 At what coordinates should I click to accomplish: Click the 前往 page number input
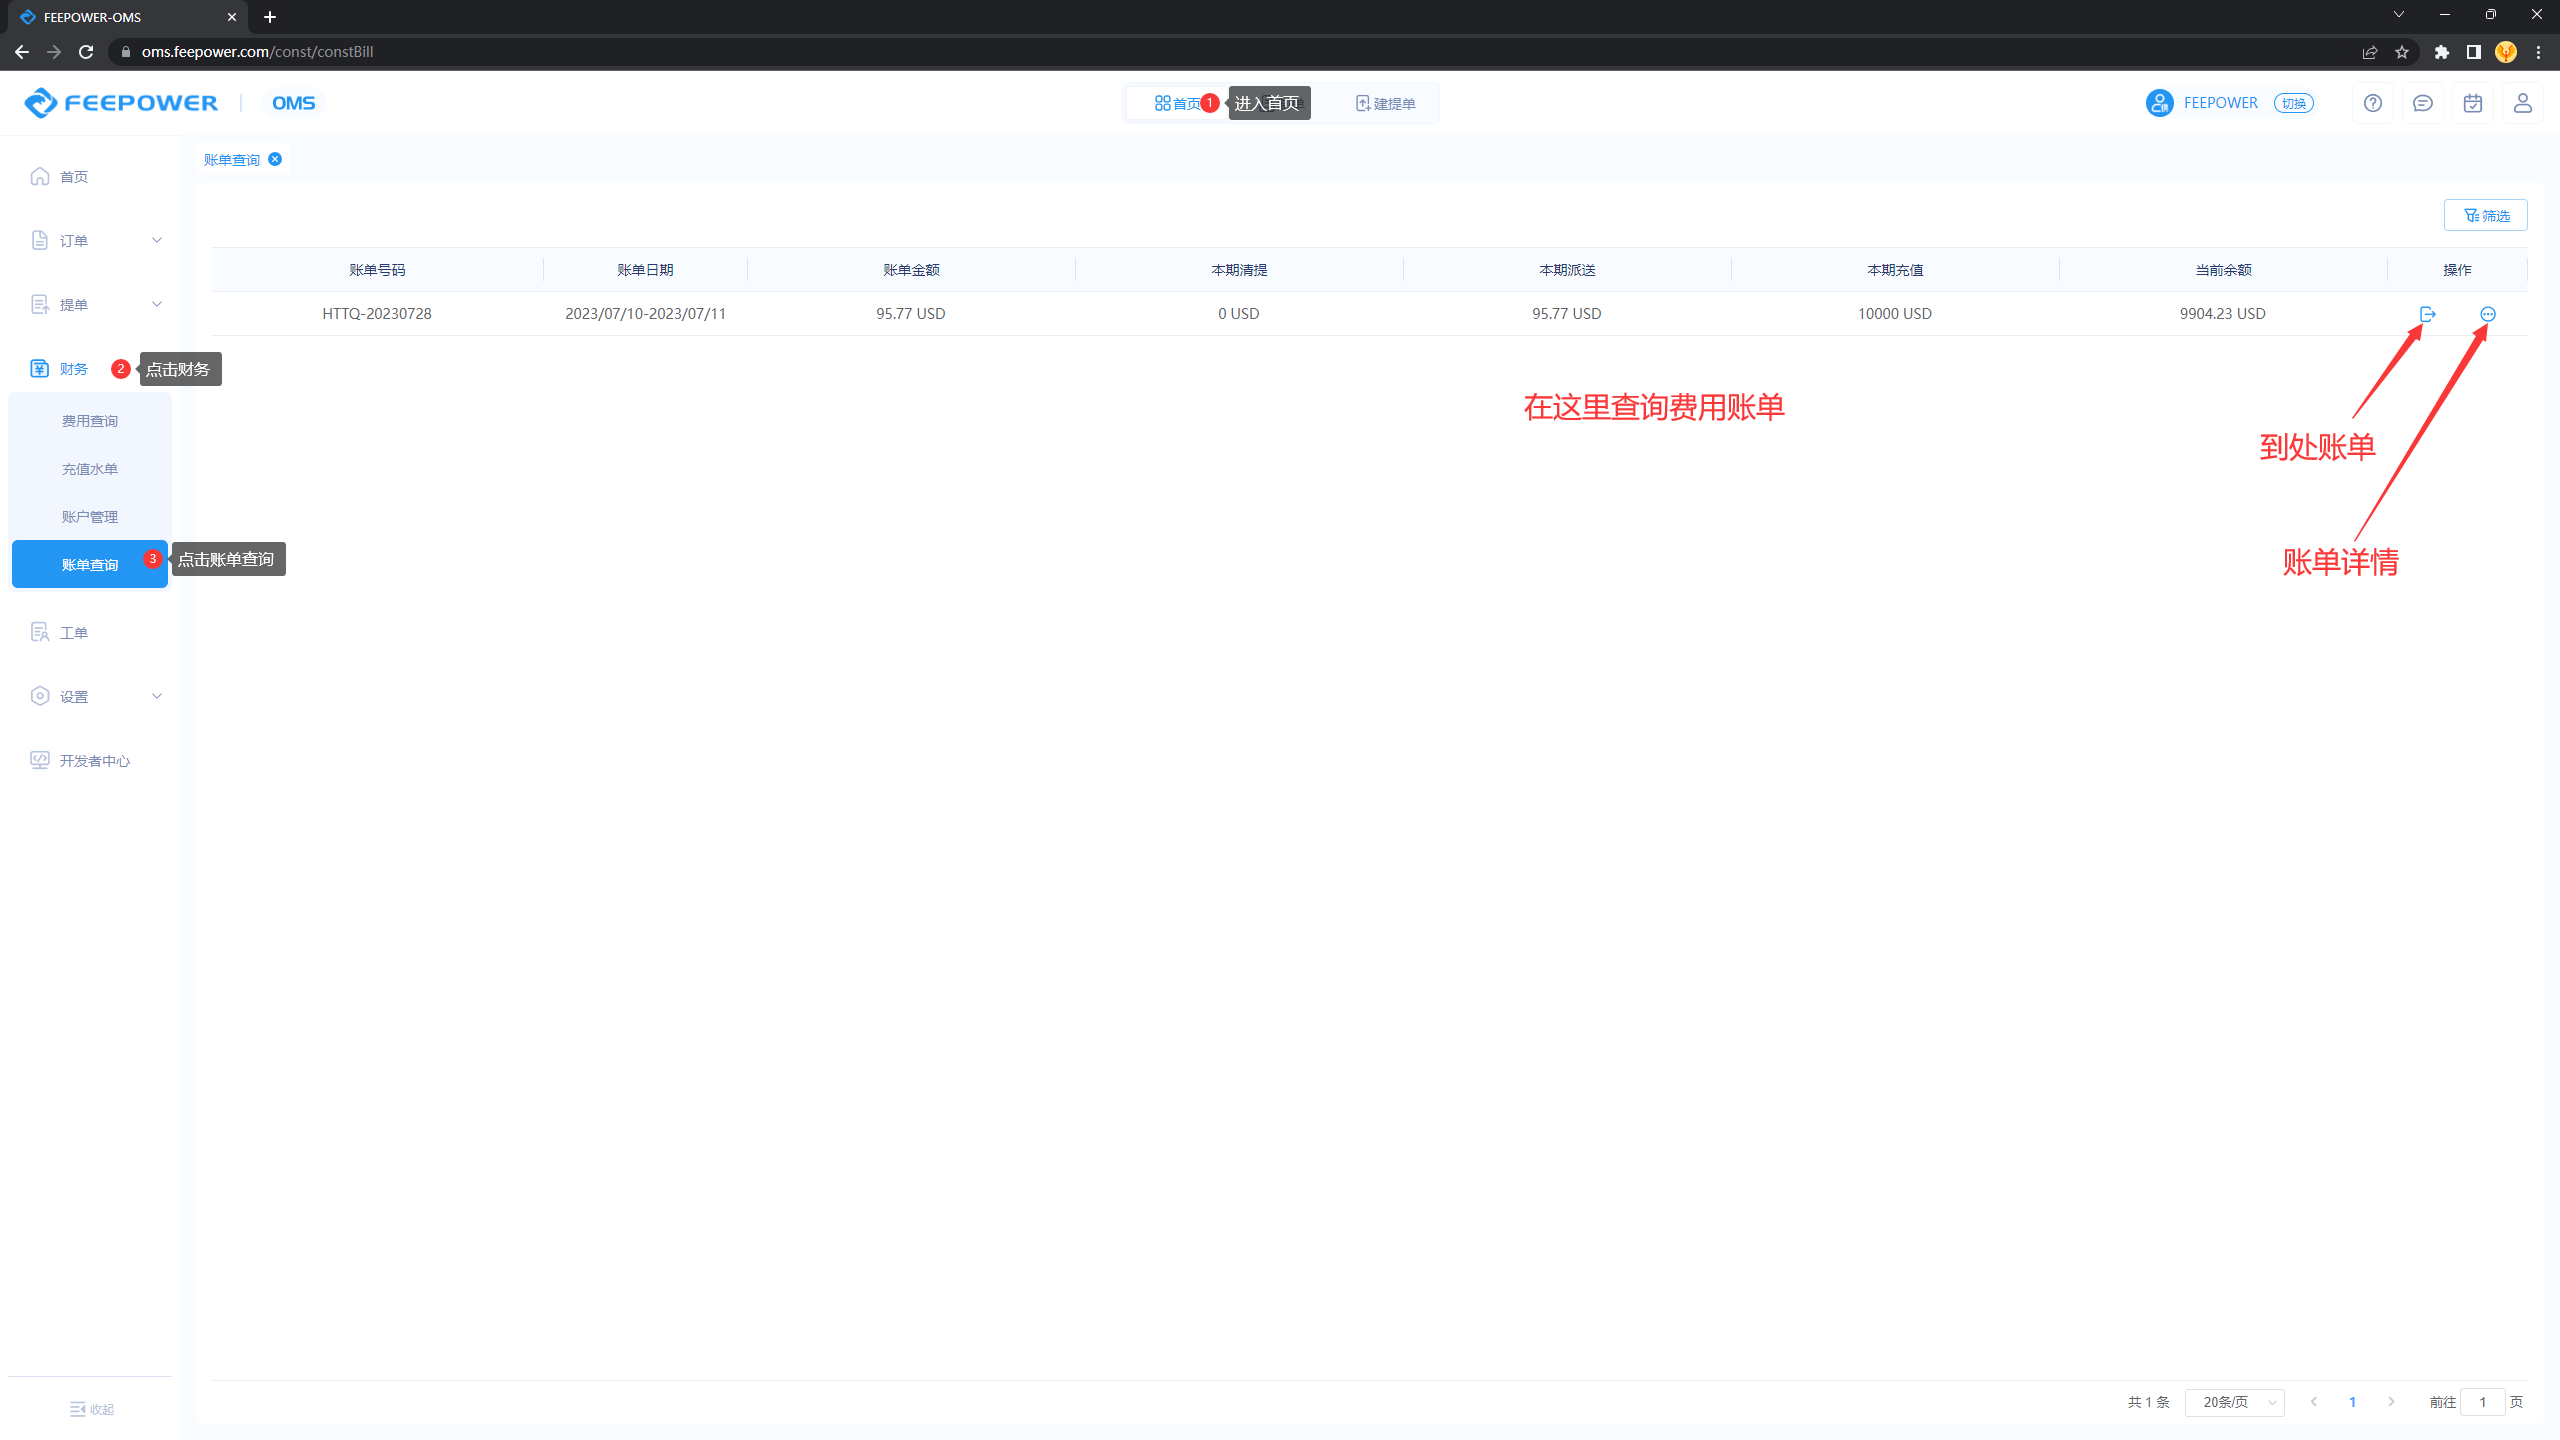pos(2483,1402)
